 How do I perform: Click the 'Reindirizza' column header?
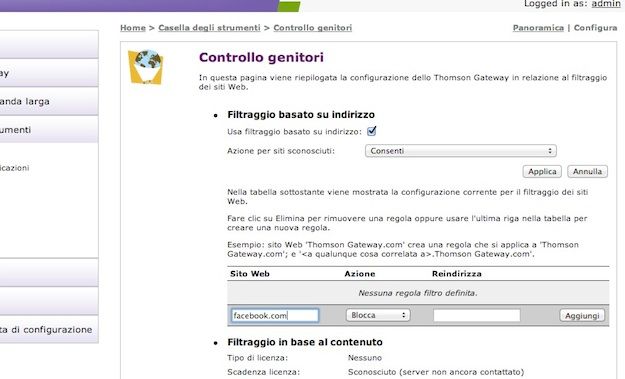point(457,274)
